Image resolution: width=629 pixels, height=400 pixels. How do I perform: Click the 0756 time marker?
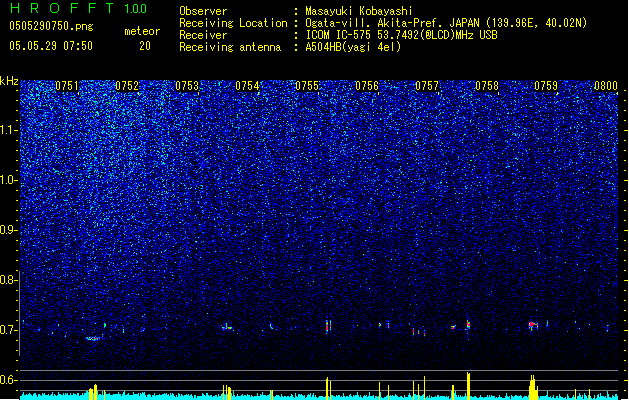(x=367, y=86)
